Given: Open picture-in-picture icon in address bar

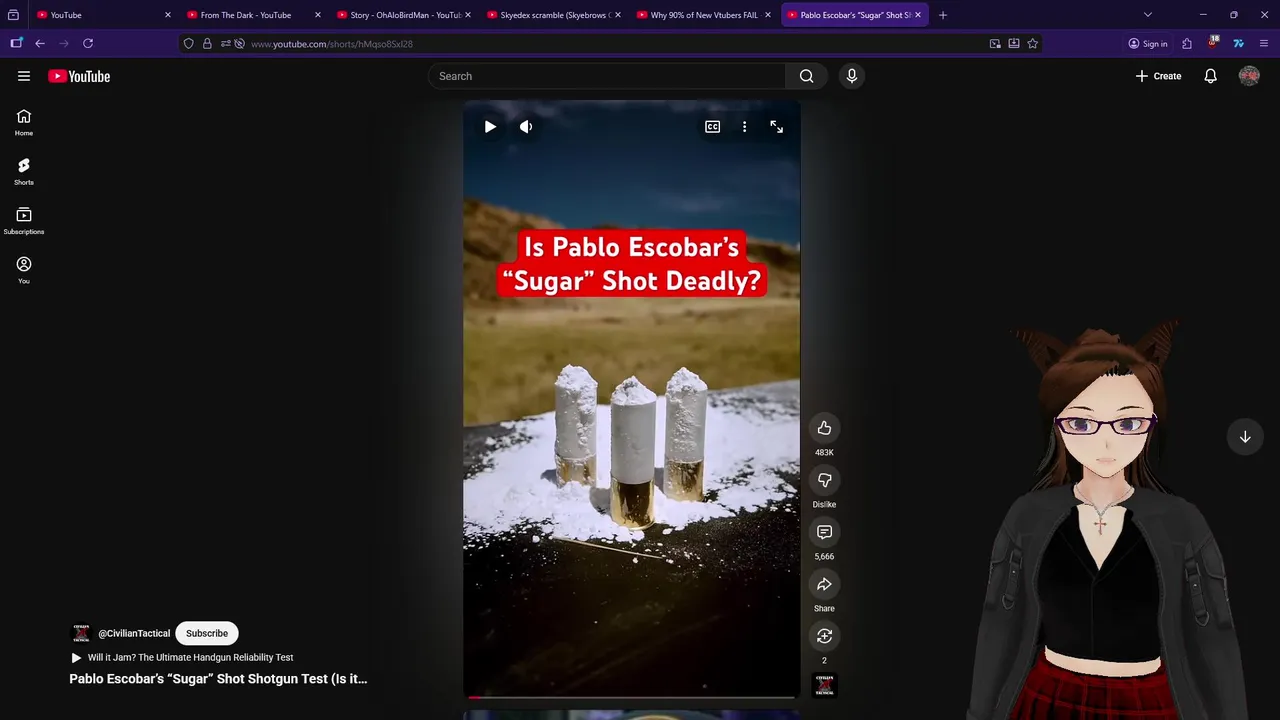Looking at the screenshot, I should pyautogui.click(x=995, y=44).
